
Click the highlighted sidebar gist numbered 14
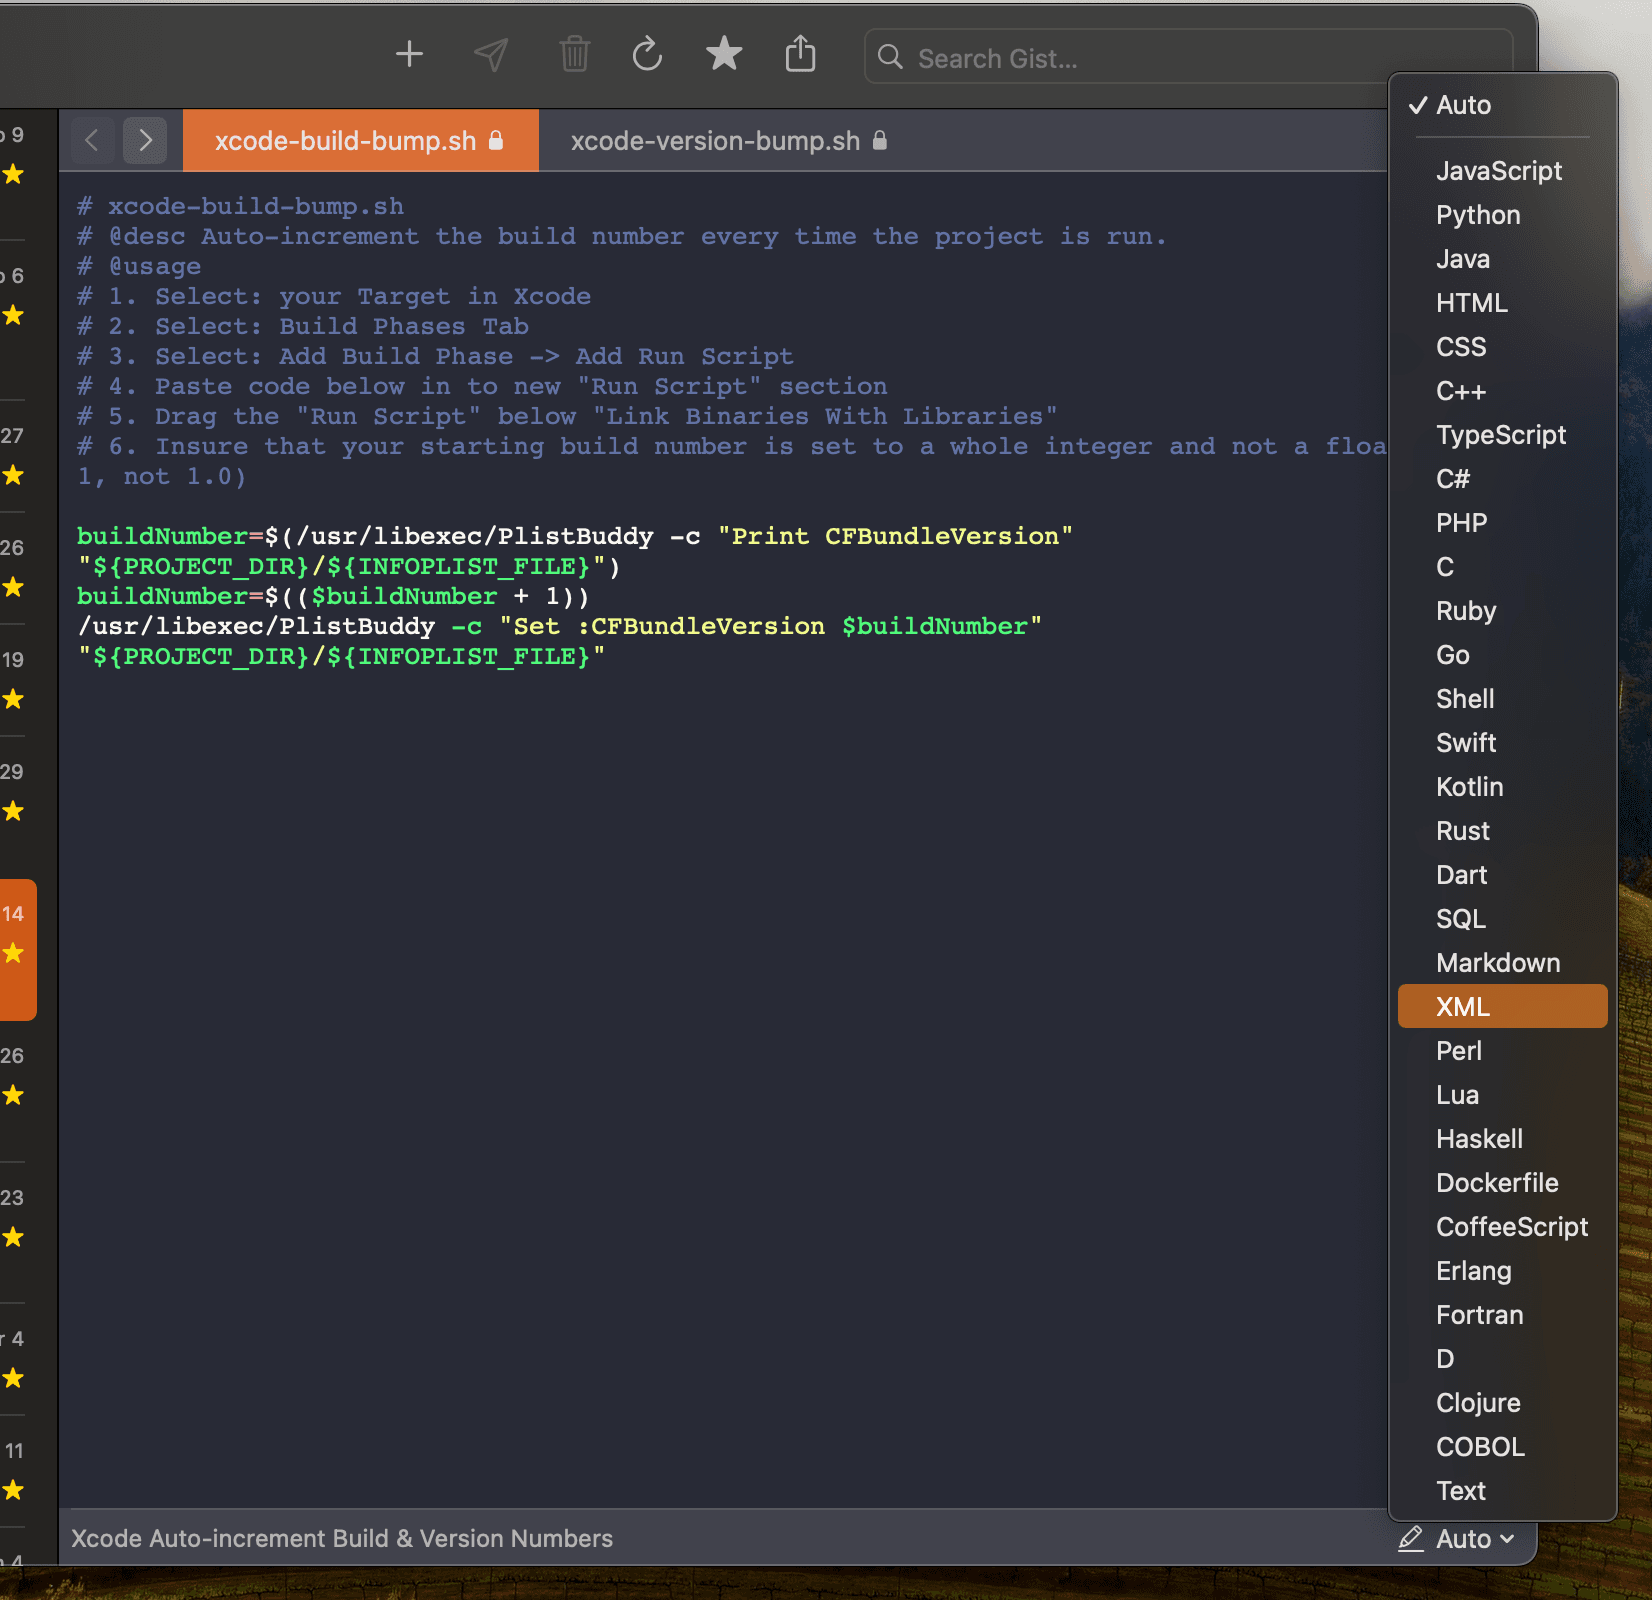click(18, 950)
